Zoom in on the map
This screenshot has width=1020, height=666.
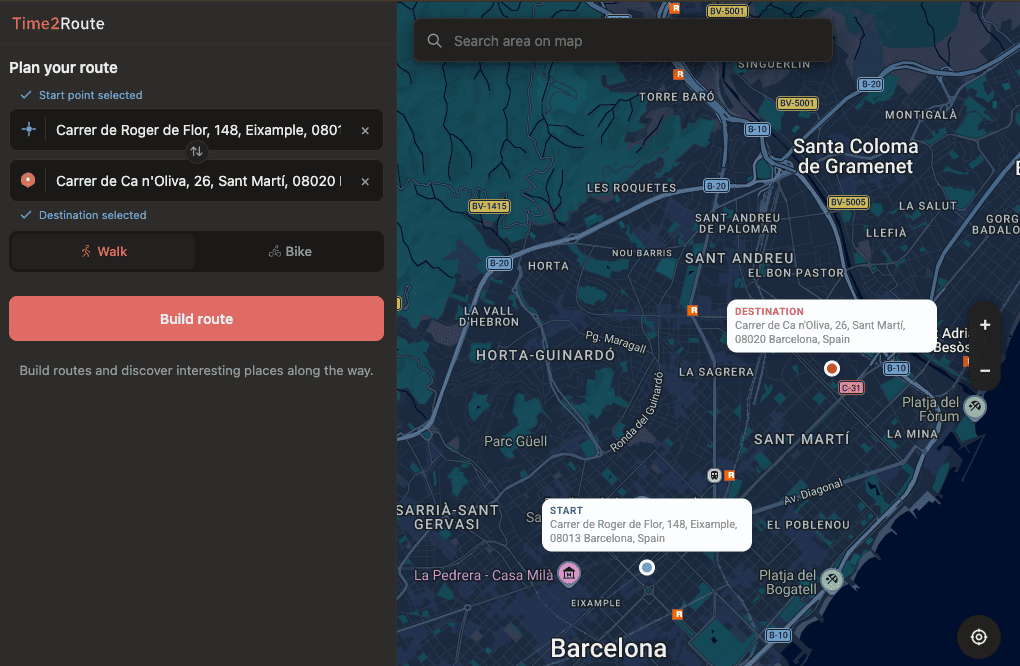coord(985,325)
